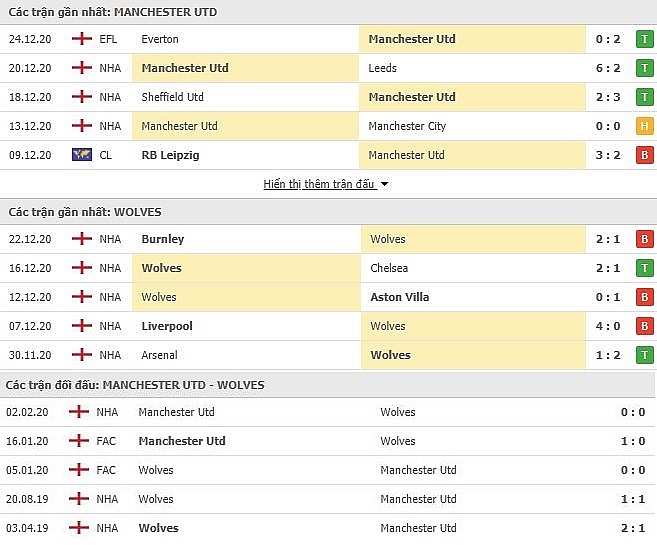
Task: Click green T badge for Arsenal vs Wolves
Action: [644, 355]
